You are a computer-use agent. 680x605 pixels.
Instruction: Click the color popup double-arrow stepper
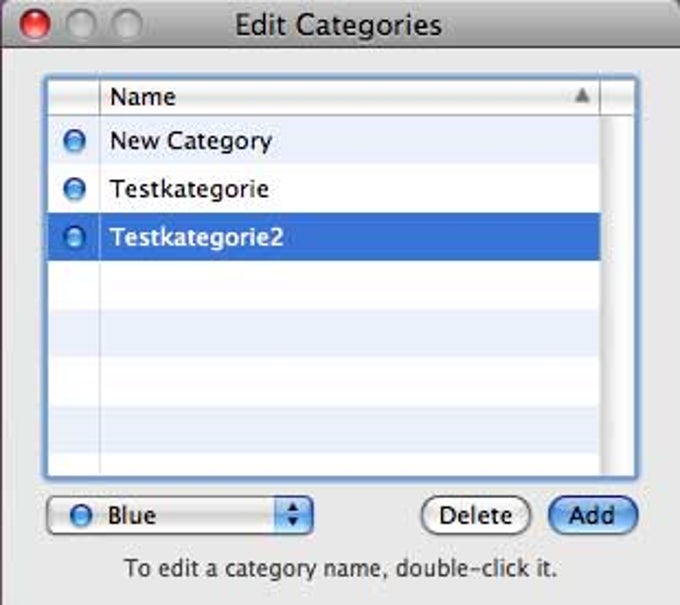pyautogui.click(x=293, y=515)
